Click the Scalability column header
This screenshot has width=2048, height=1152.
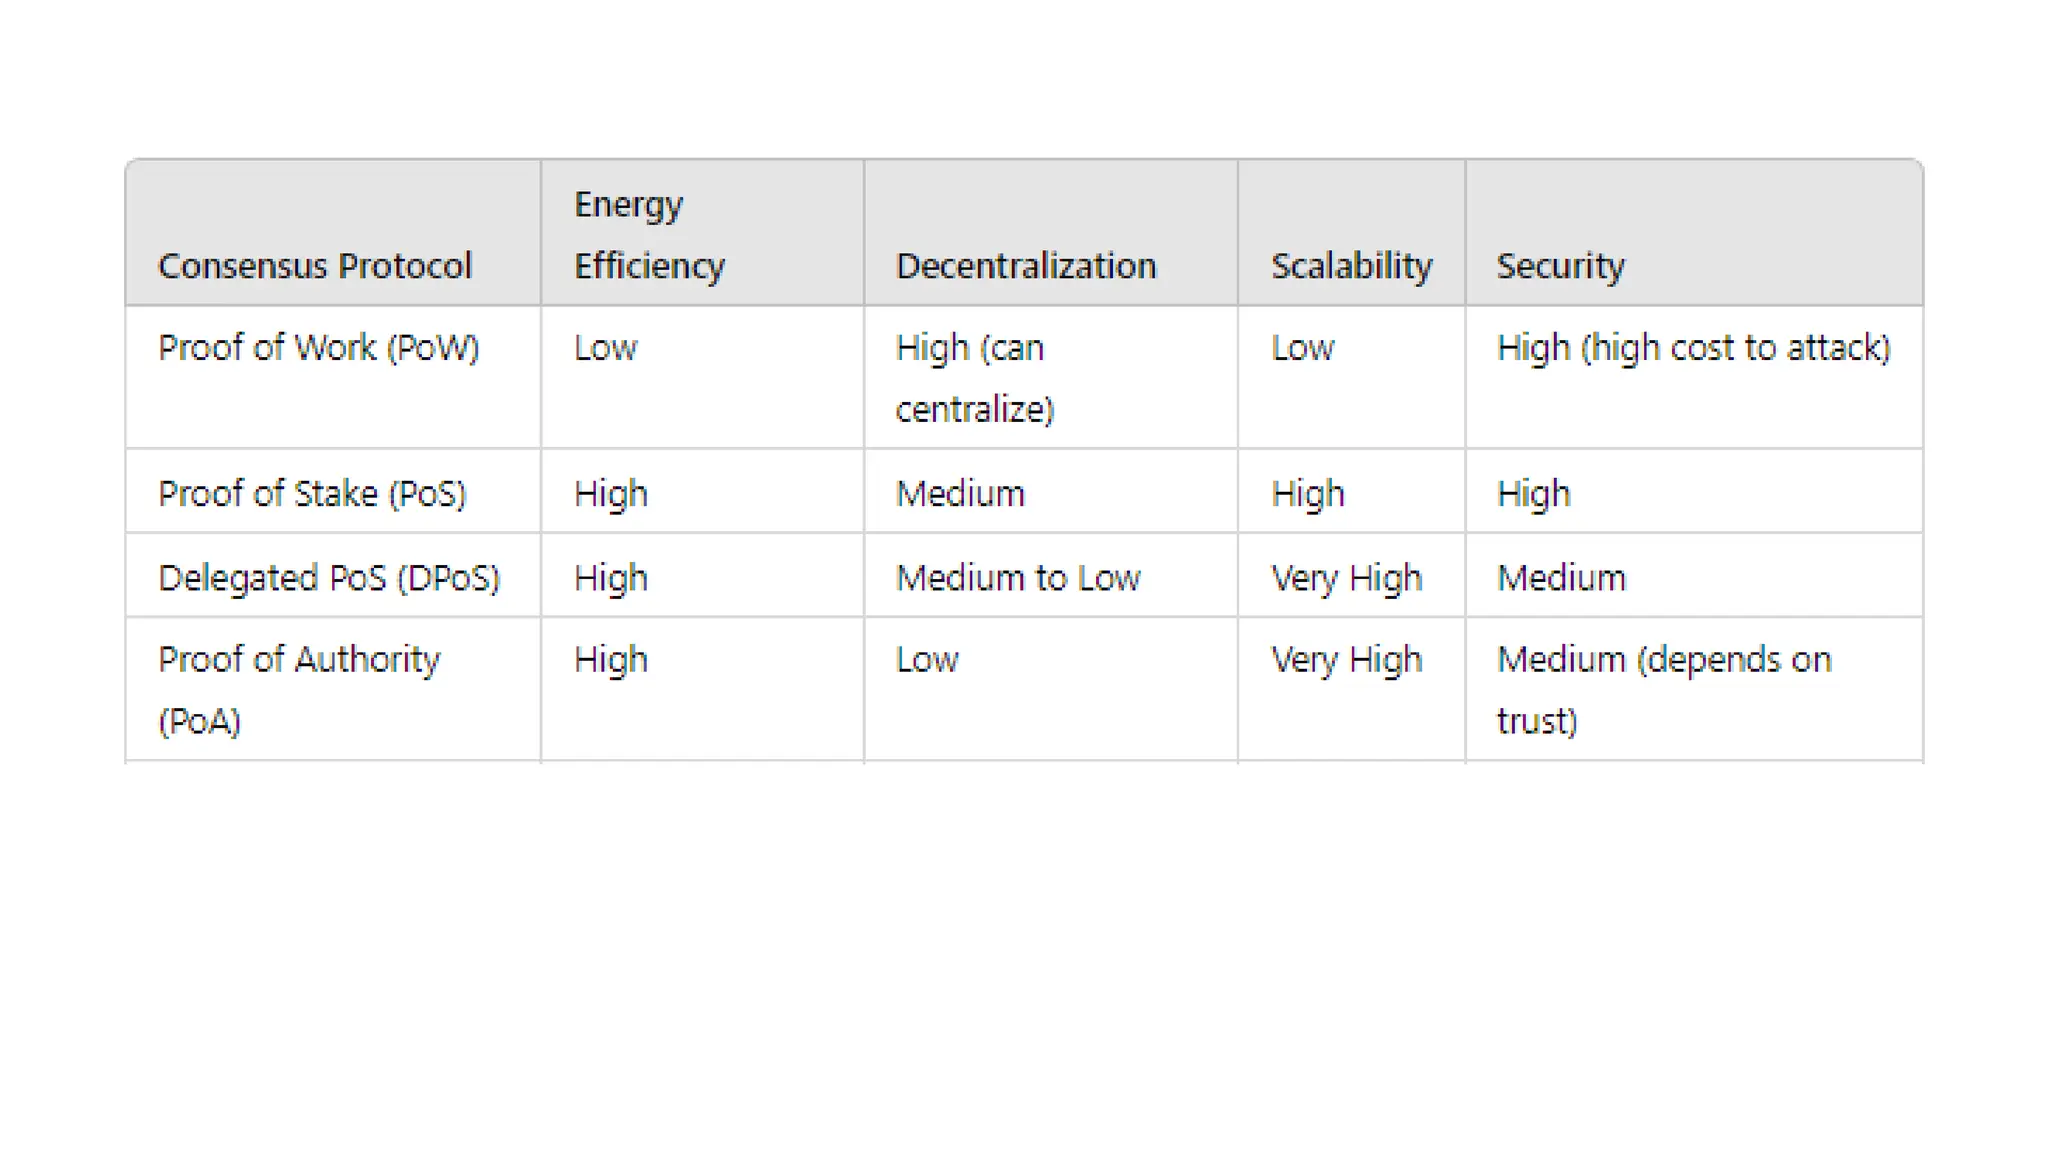pos(1351,266)
